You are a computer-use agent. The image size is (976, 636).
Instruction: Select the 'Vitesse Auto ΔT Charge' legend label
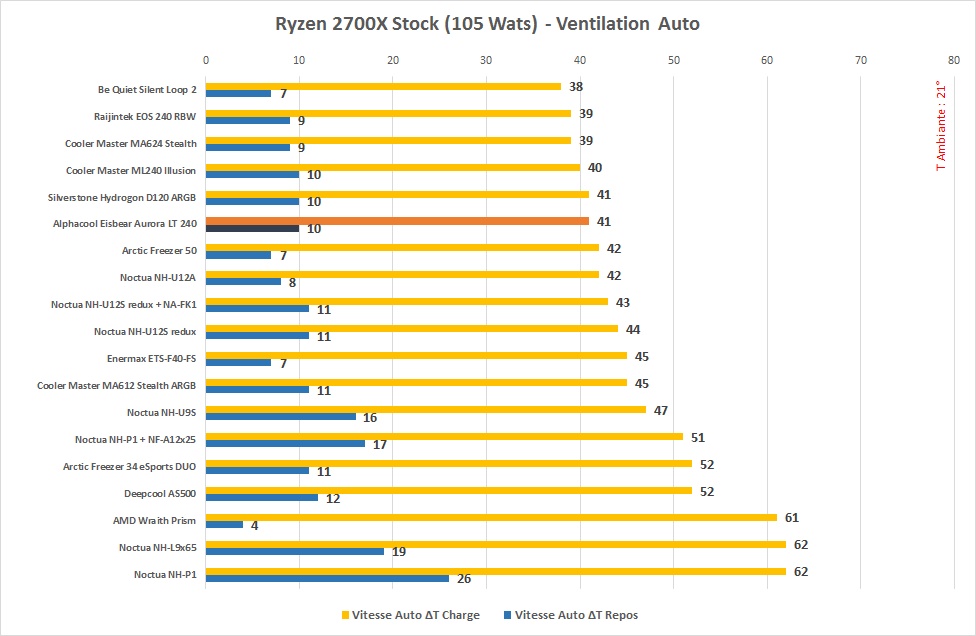point(416,615)
